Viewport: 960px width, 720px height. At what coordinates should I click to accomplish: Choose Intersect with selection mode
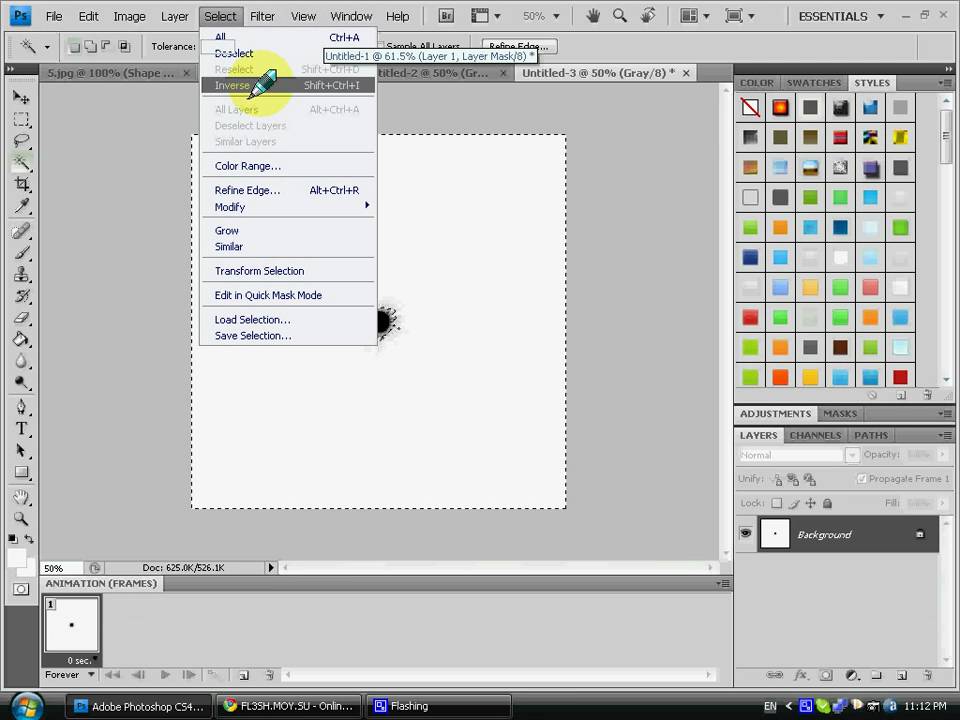(124, 45)
